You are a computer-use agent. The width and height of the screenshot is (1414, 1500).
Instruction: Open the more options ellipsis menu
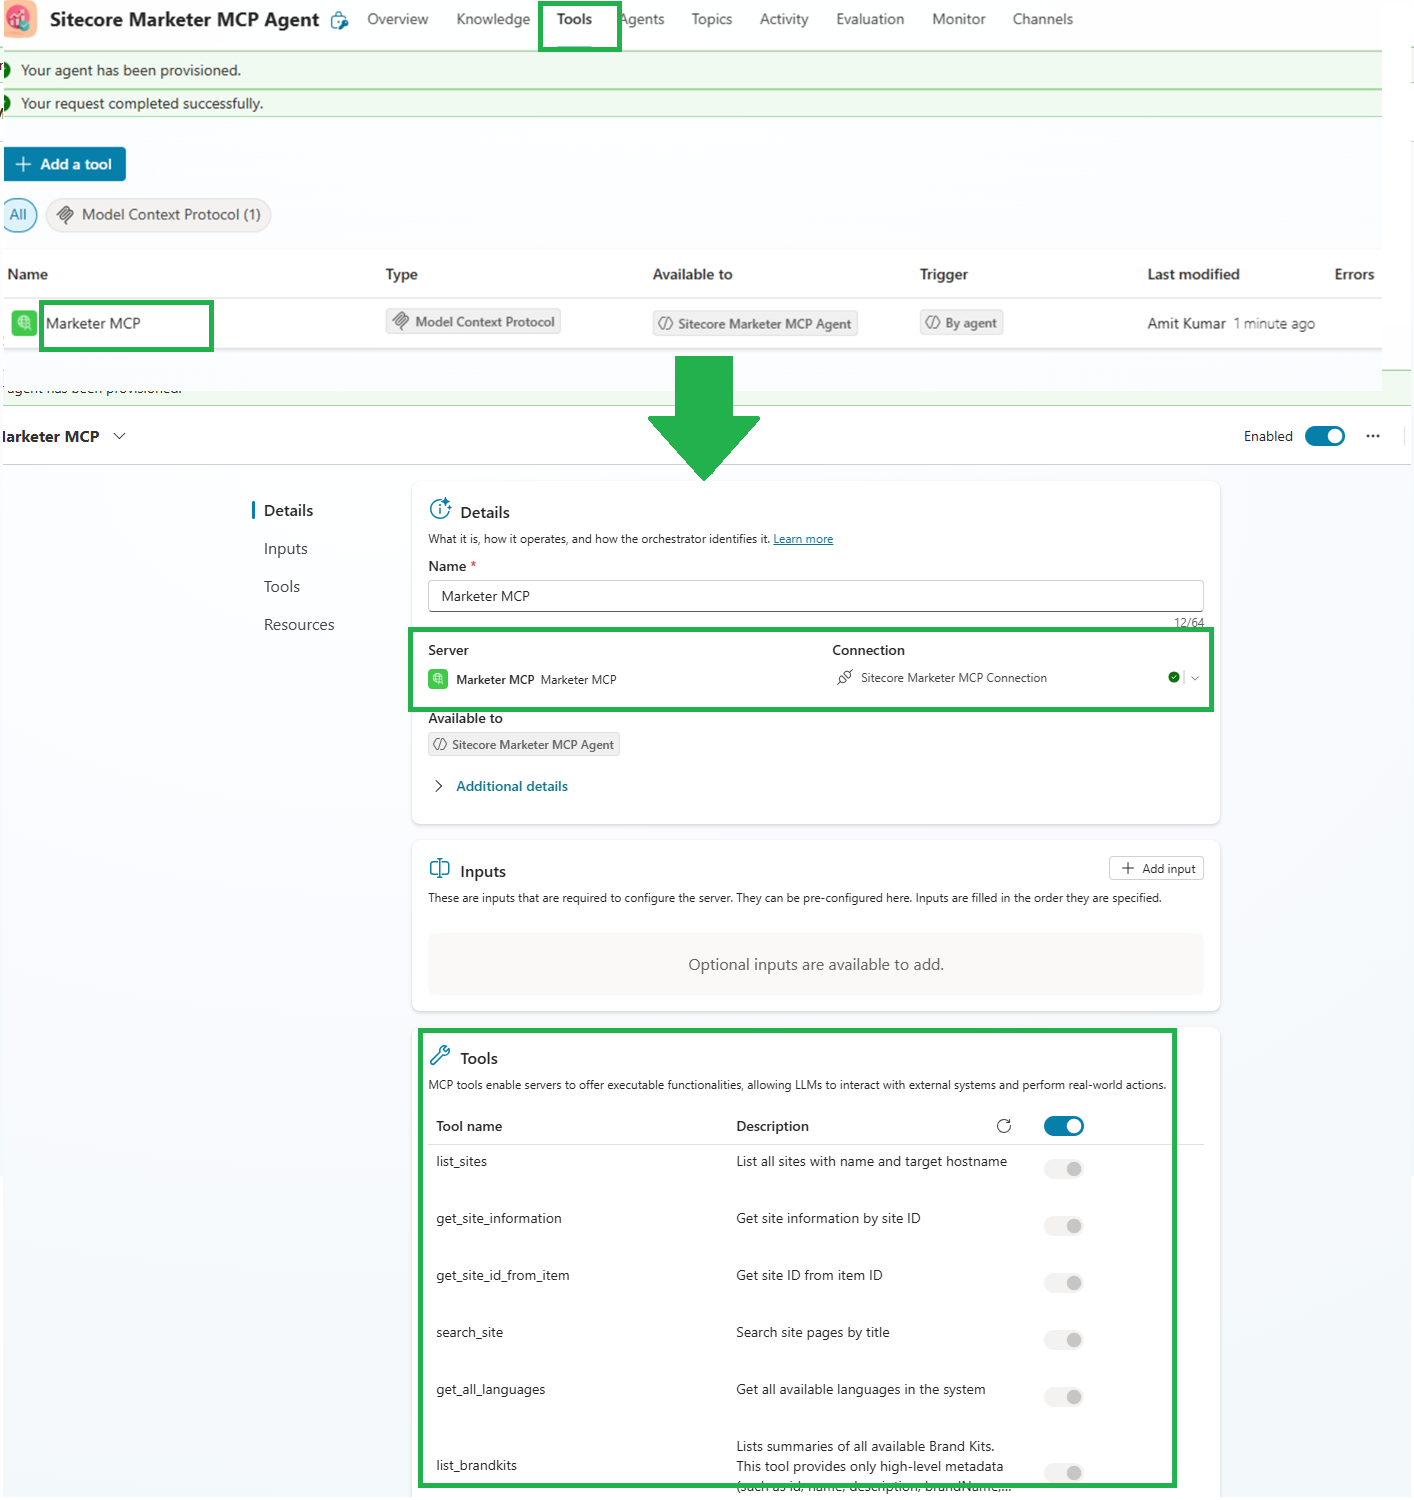click(1373, 436)
